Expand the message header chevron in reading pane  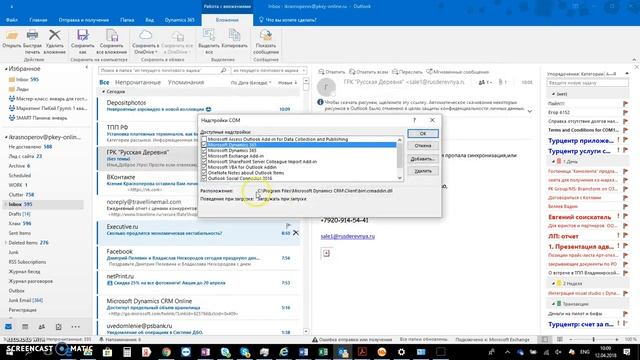coord(530,111)
